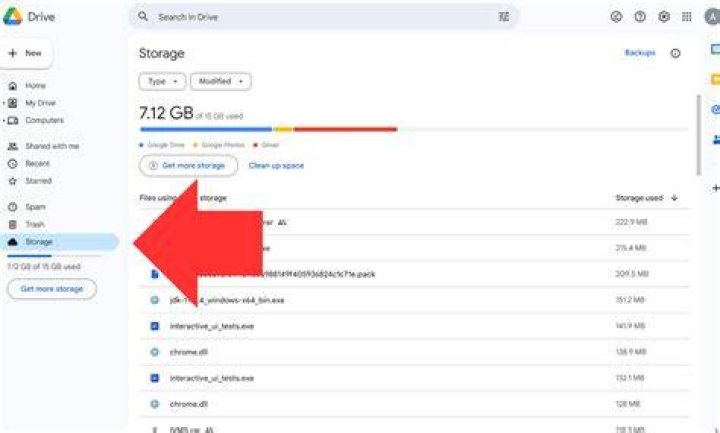This screenshot has height=433, width=720.
Task: Click the file icon of the jdk windows-x64_bin.exe row
Action: point(155,300)
